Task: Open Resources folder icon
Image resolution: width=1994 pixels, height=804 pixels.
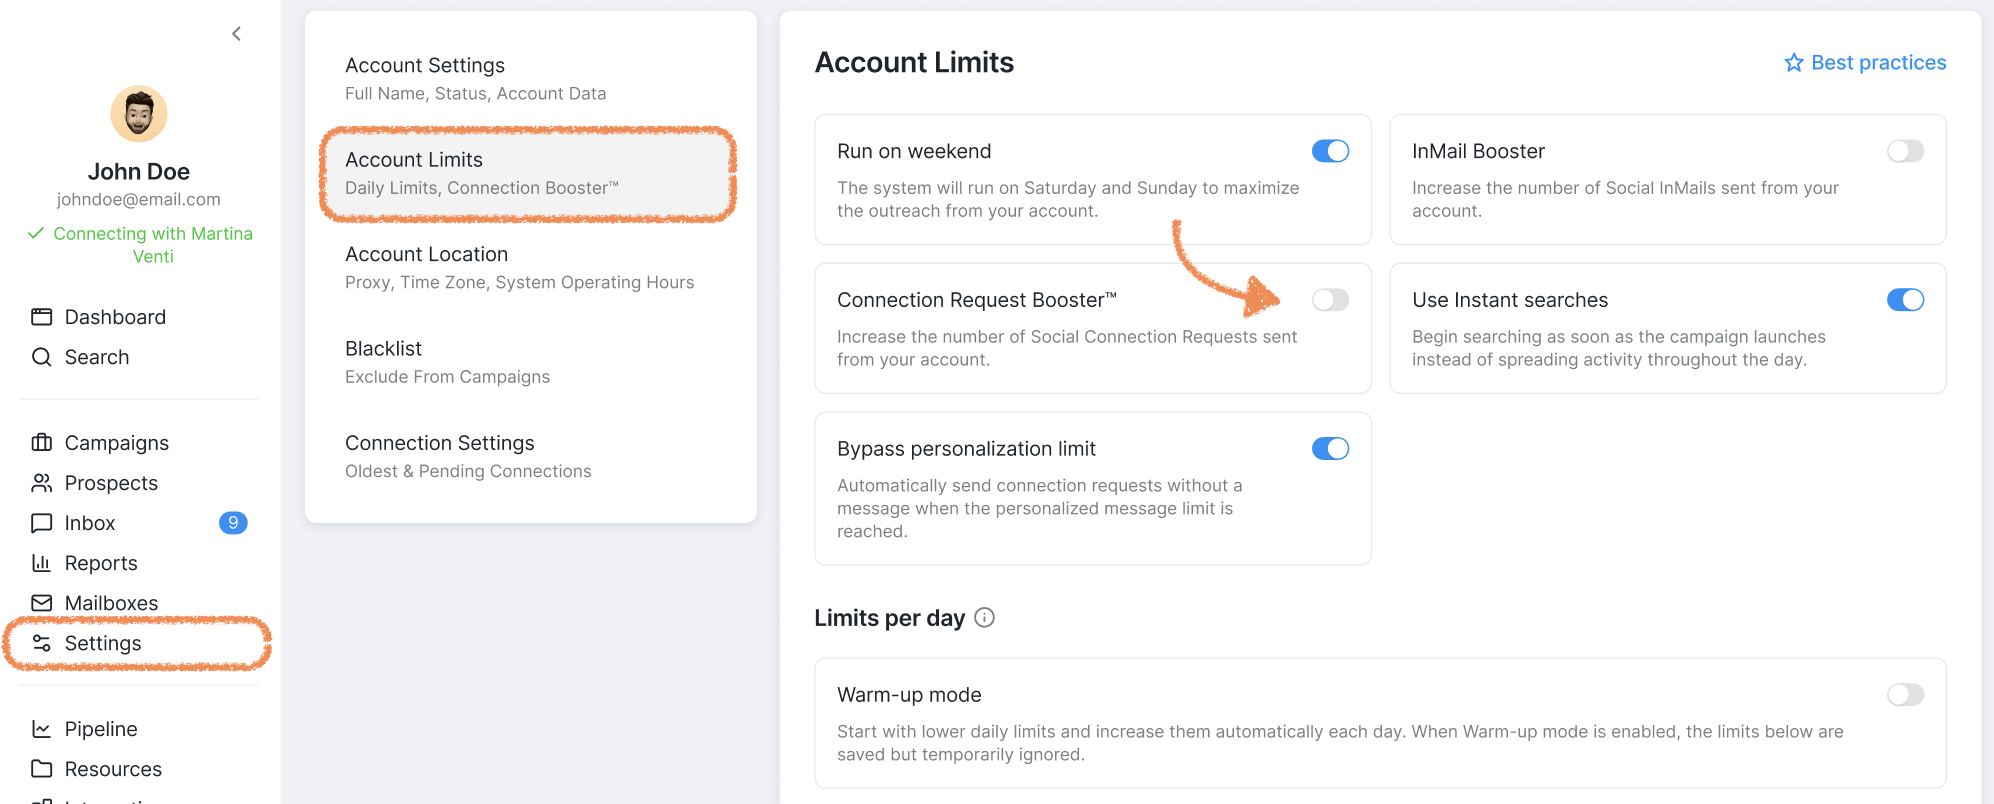Action: tap(41, 769)
